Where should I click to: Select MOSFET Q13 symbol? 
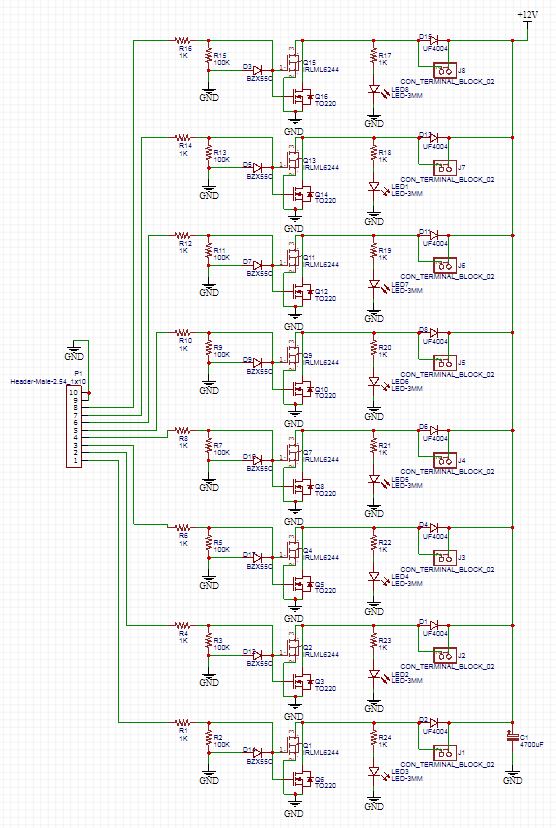[291, 161]
